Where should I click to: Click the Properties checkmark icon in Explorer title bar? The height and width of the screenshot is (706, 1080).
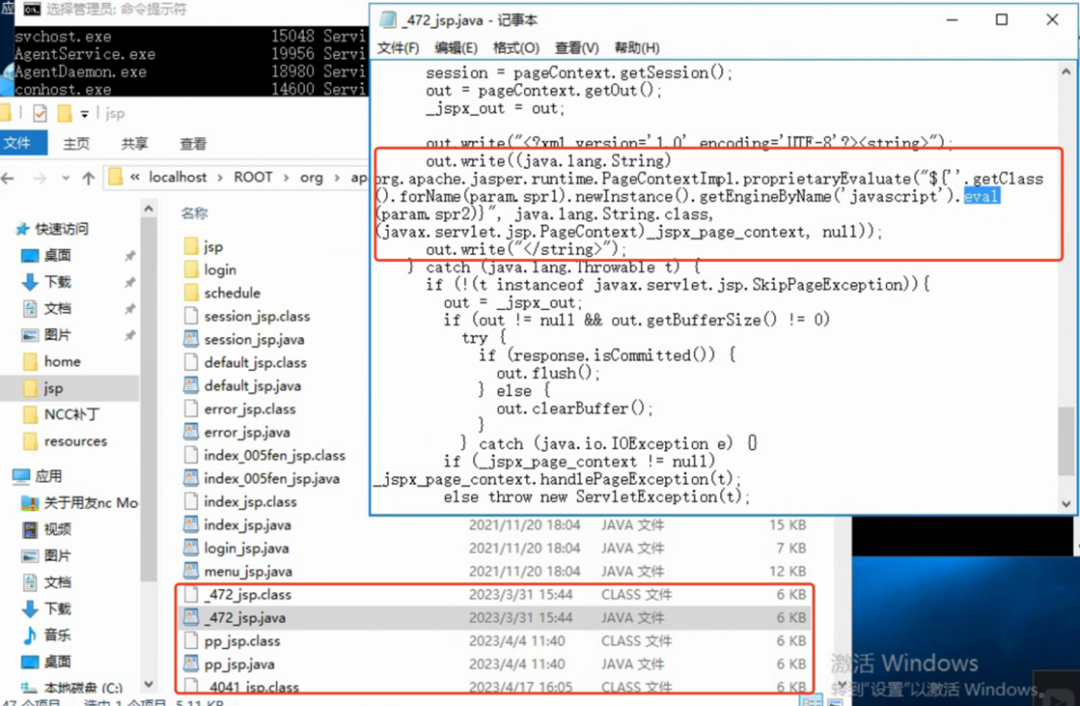(40, 113)
